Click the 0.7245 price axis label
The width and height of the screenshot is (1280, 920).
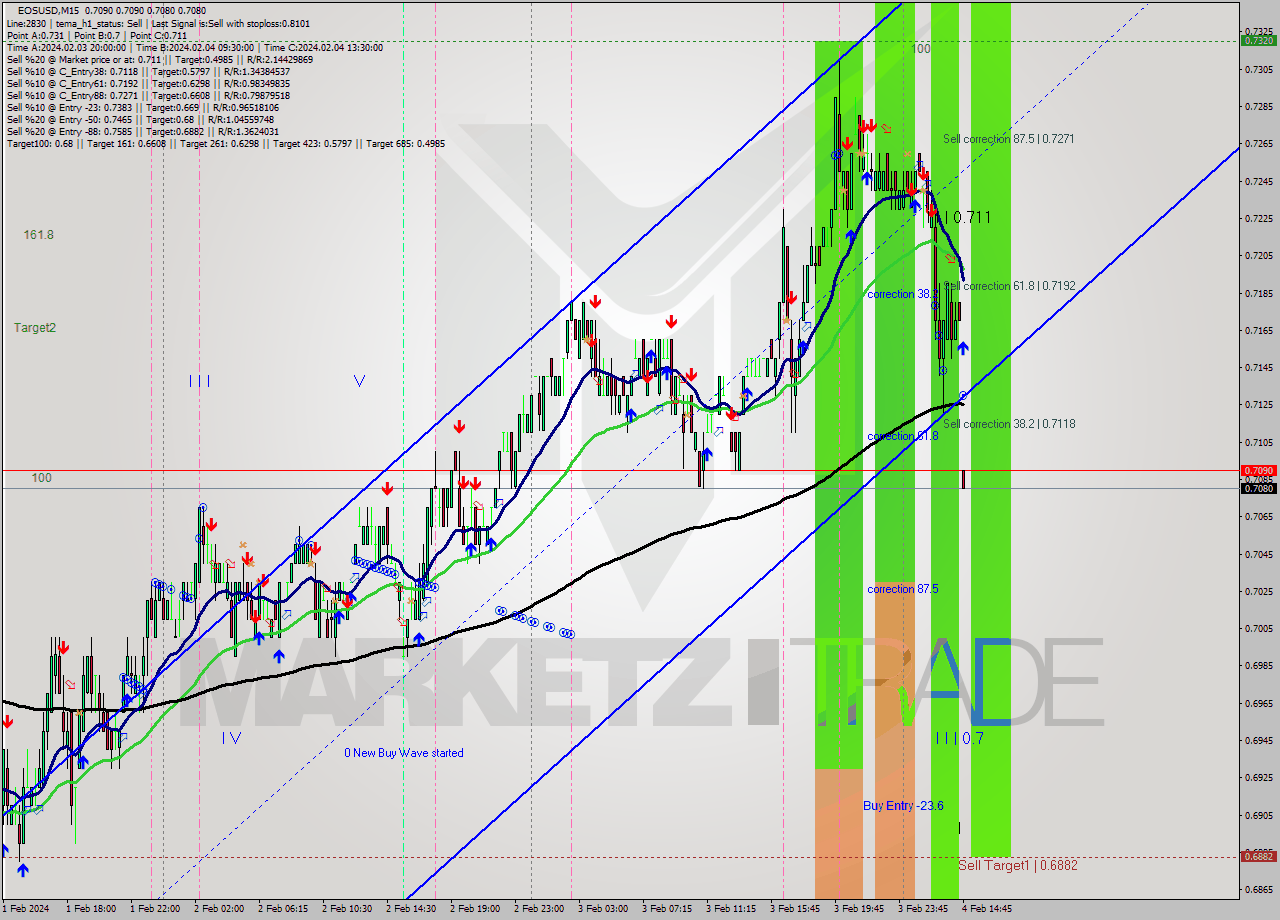(x=1258, y=181)
